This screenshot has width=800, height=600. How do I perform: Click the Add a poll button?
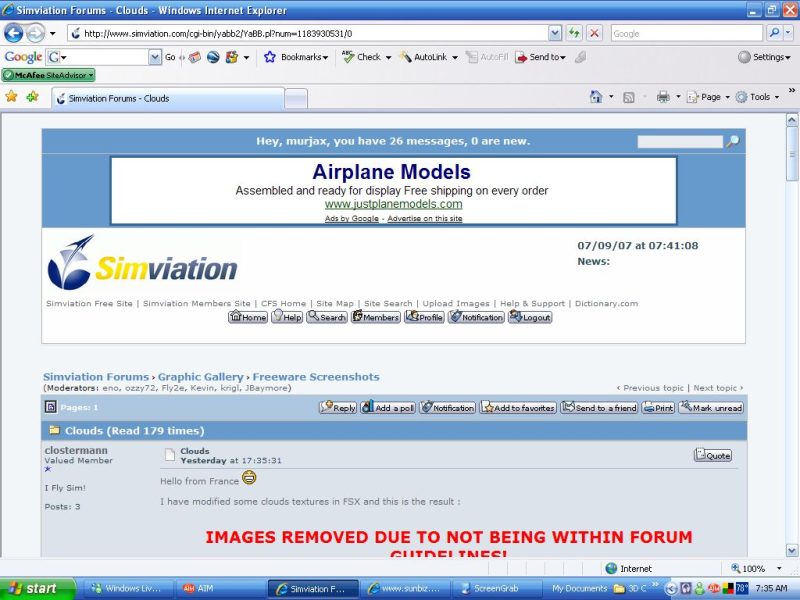[388, 407]
